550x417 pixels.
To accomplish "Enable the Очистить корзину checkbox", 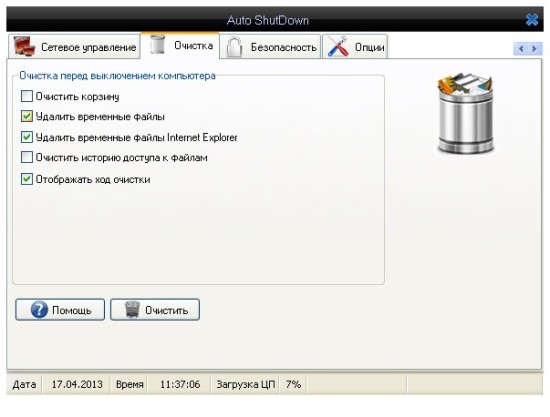I will 27,96.
